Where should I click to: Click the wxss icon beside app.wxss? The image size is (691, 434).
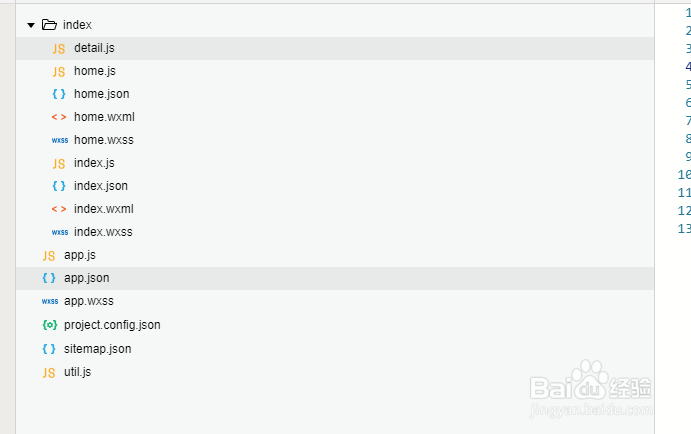(x=49, y=301)
